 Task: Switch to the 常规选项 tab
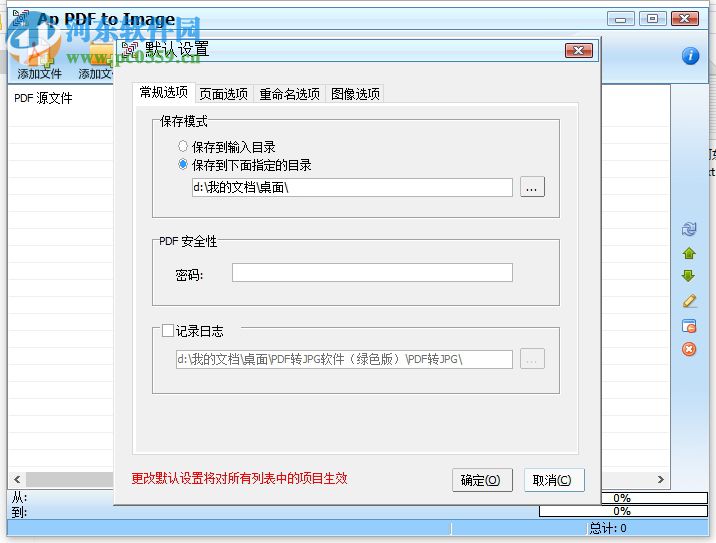pos(163,93)
